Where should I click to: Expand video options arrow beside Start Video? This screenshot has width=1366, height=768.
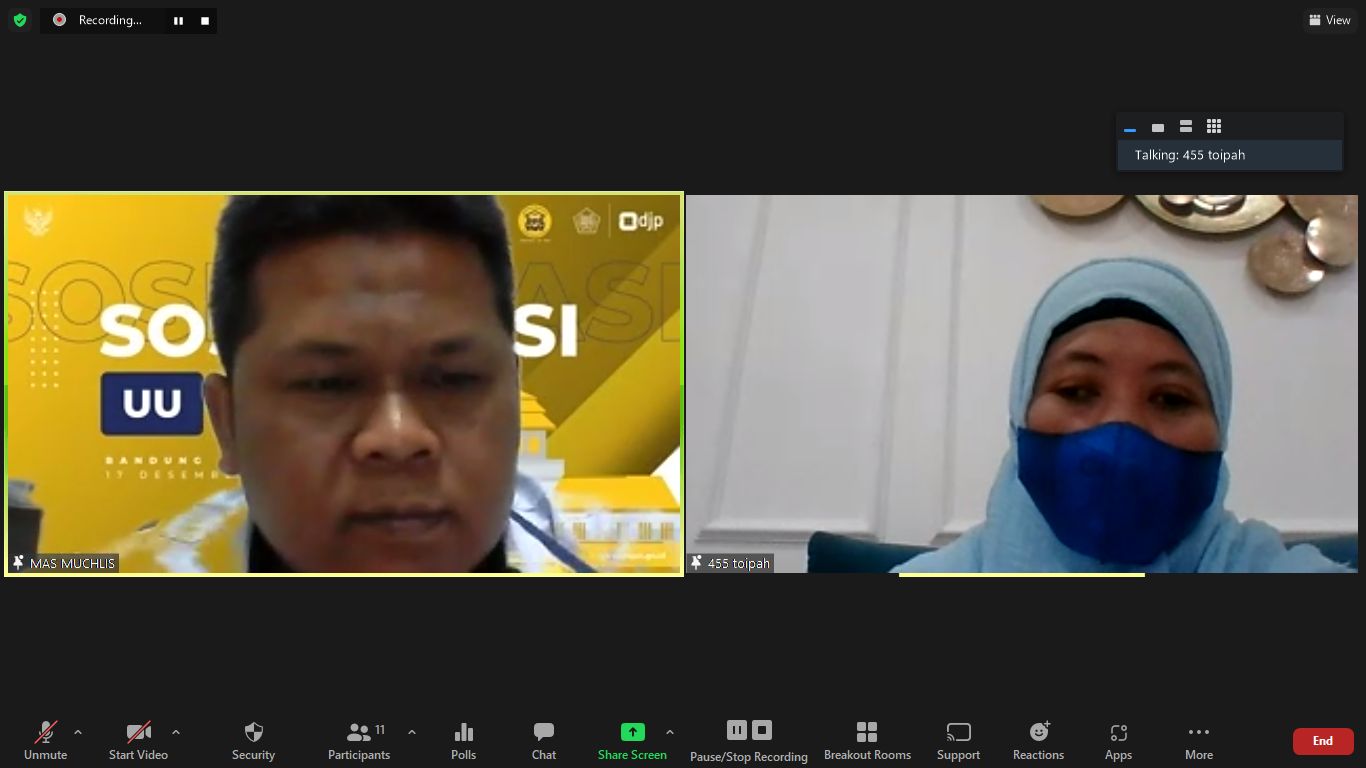(176, 732)
